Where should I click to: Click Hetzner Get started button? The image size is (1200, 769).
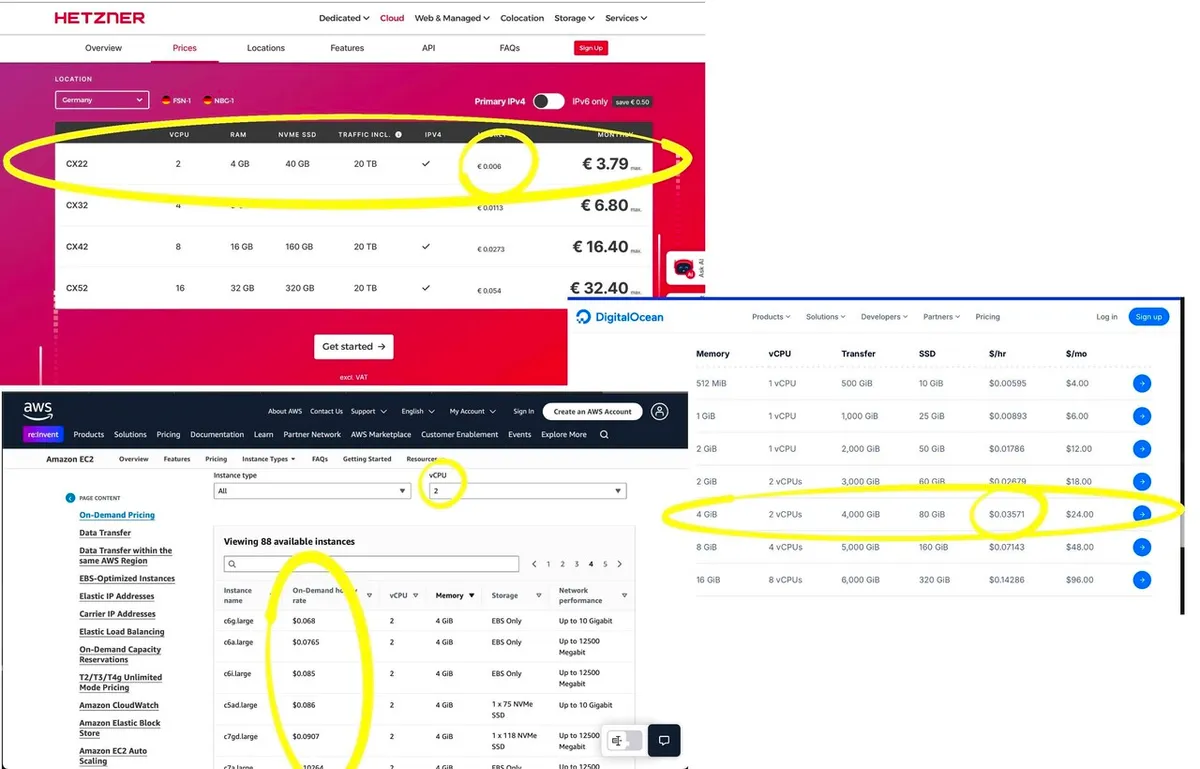tap(353, 347)
